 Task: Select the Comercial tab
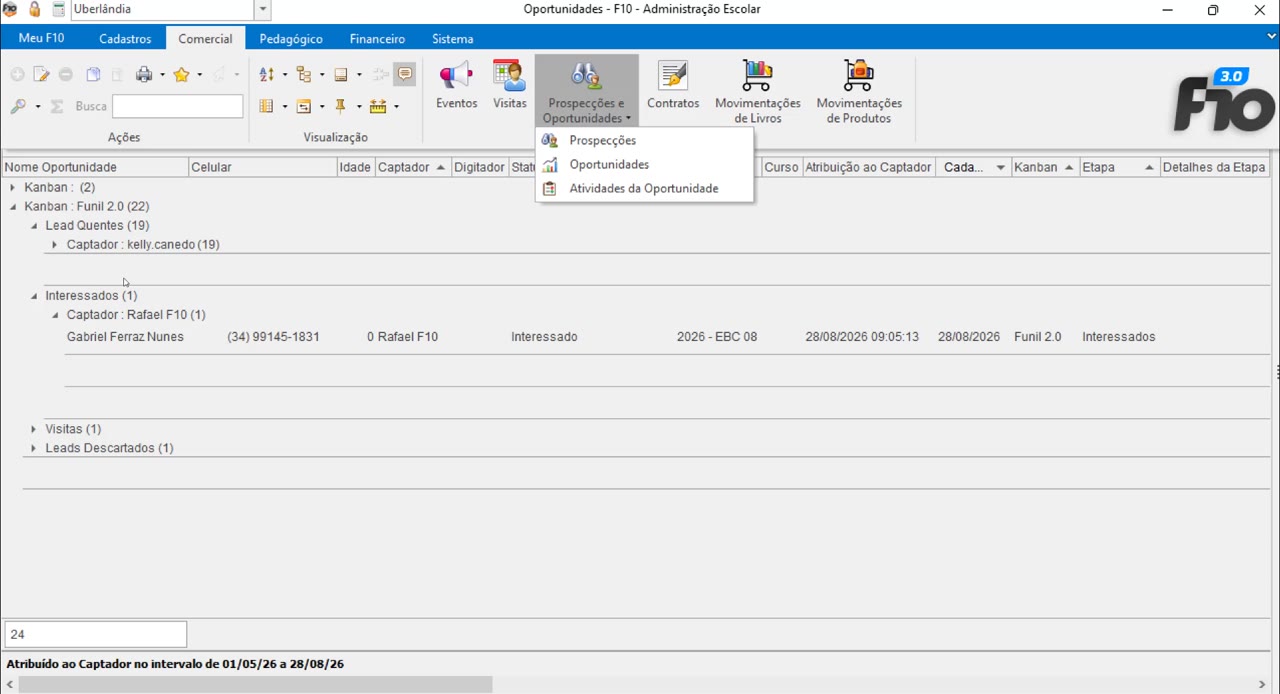[205, 38]
